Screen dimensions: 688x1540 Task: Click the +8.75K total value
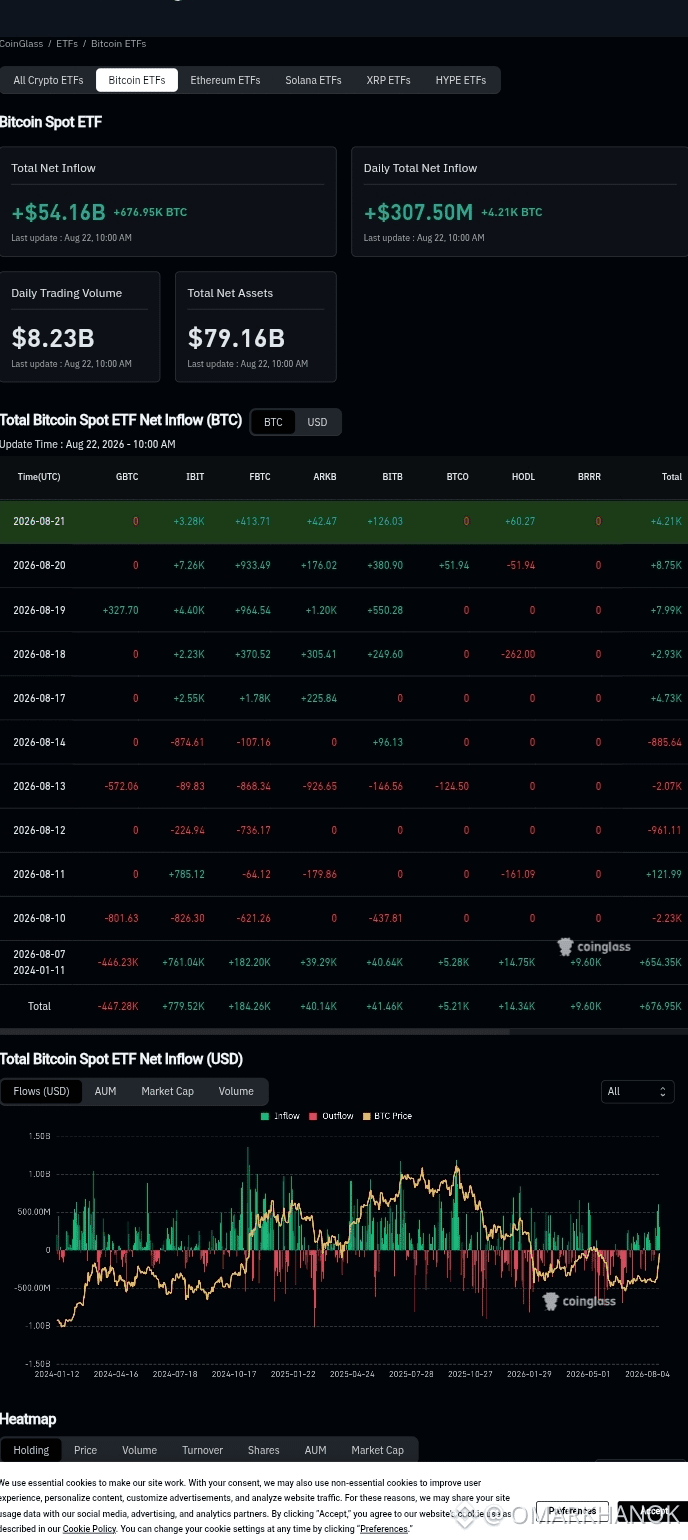click(666, 565)
